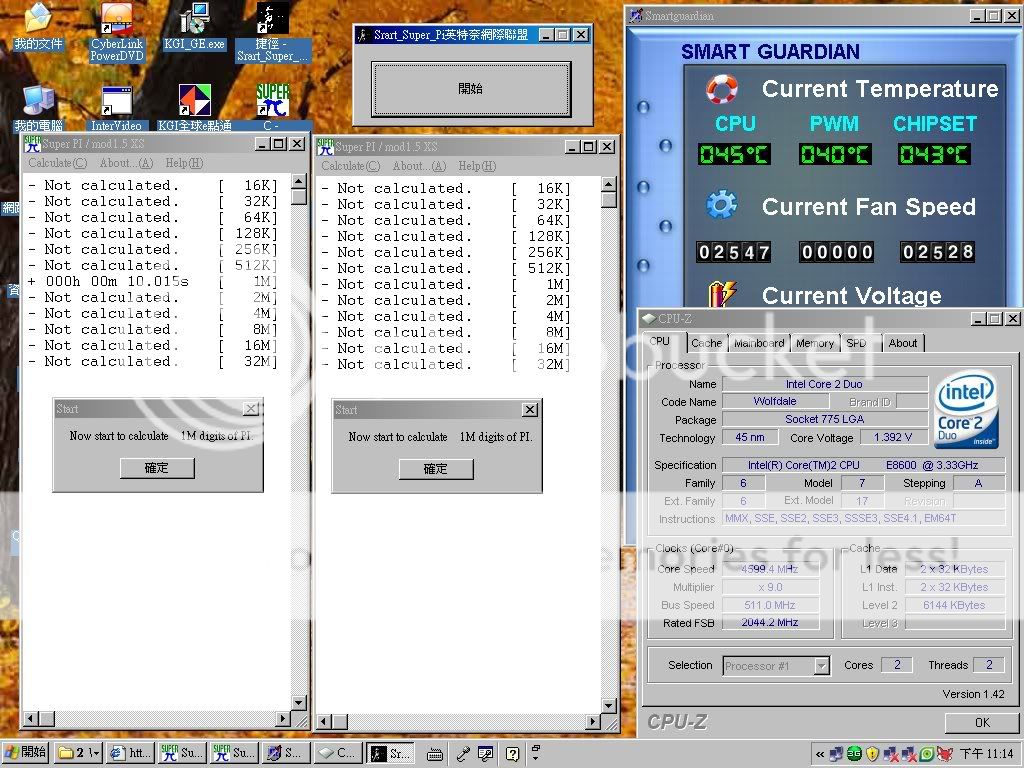The image size is (1024, 768).
Task: Launch the Super Pi desktop shortcut icon
Action: click(273, 102)
